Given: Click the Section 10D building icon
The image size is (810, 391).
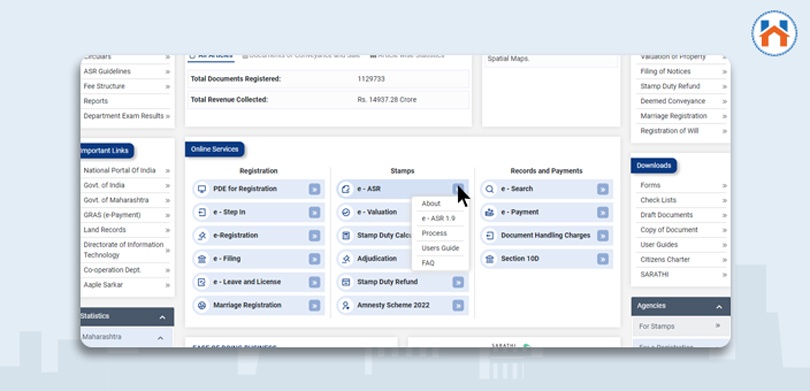Looking at the screenshot, I should 489,259.
